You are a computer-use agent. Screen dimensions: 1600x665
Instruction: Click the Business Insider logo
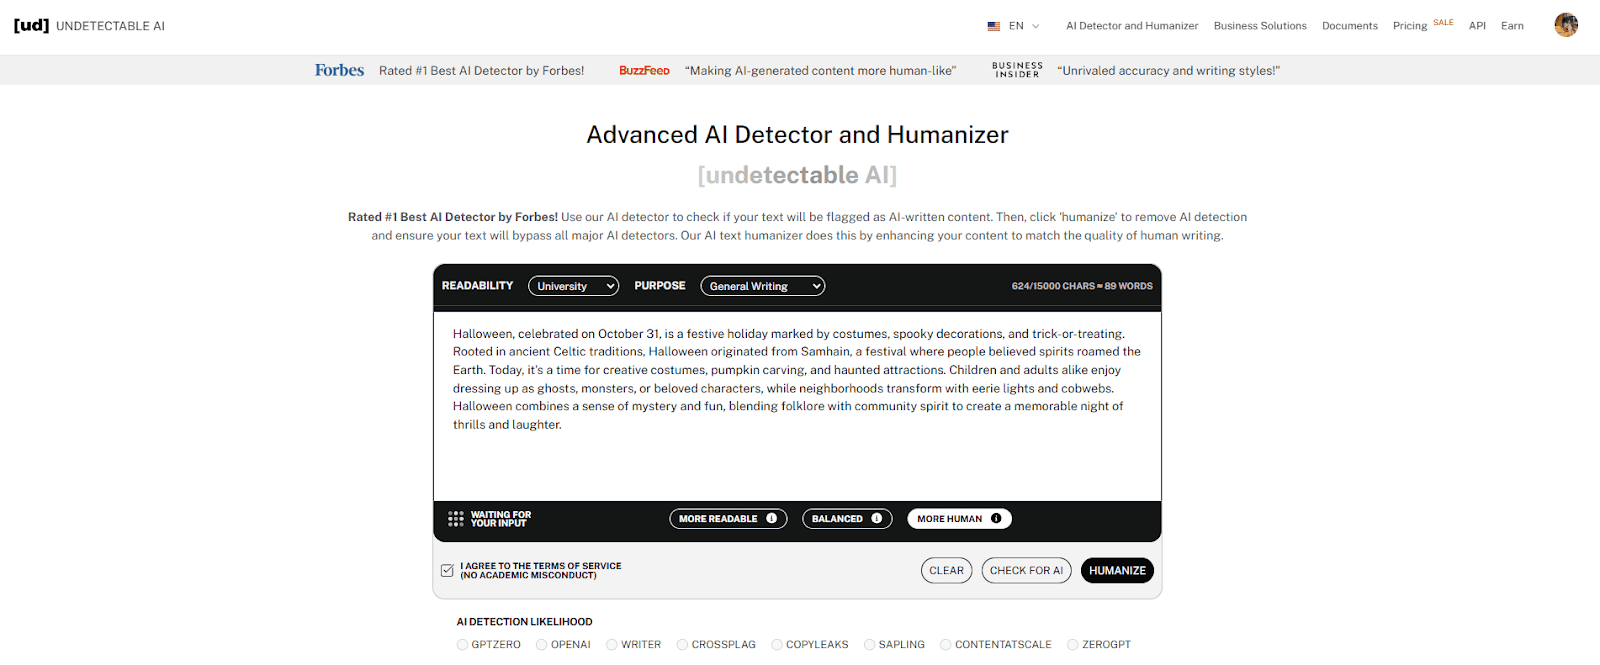(1017, 70)
